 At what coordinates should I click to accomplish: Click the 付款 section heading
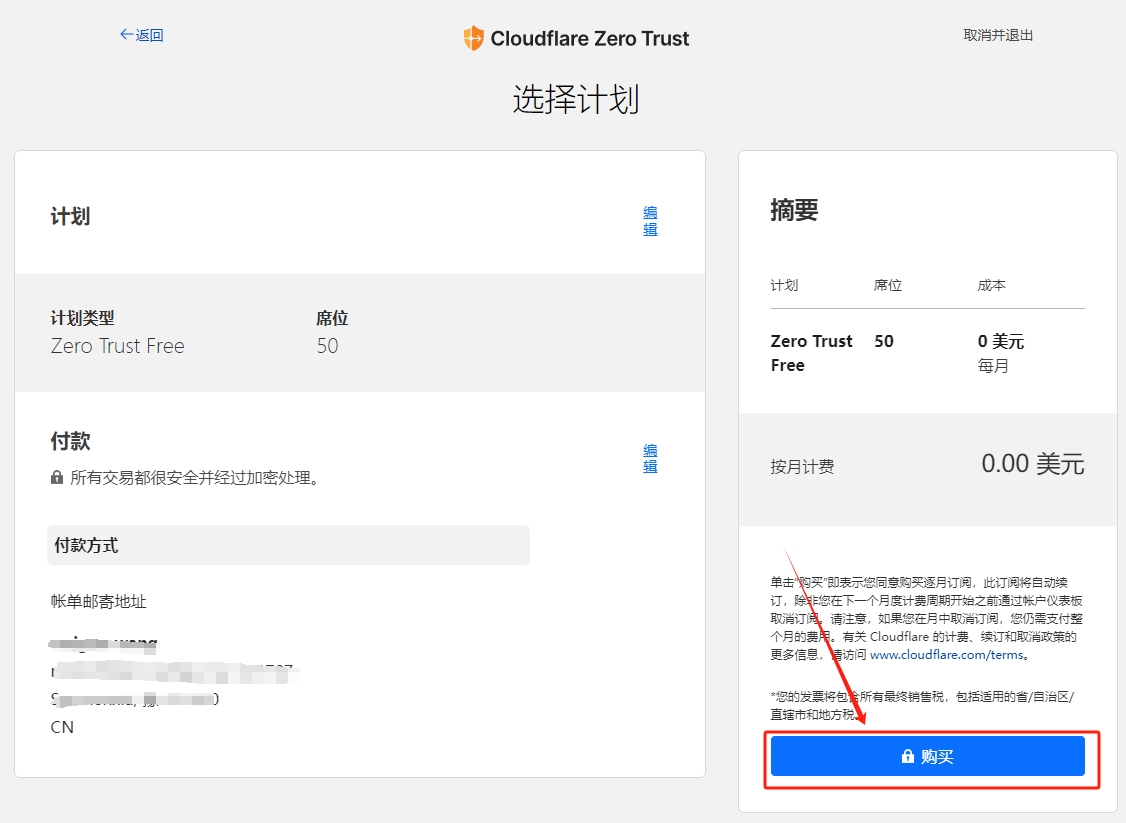click(x=70, y=441)
